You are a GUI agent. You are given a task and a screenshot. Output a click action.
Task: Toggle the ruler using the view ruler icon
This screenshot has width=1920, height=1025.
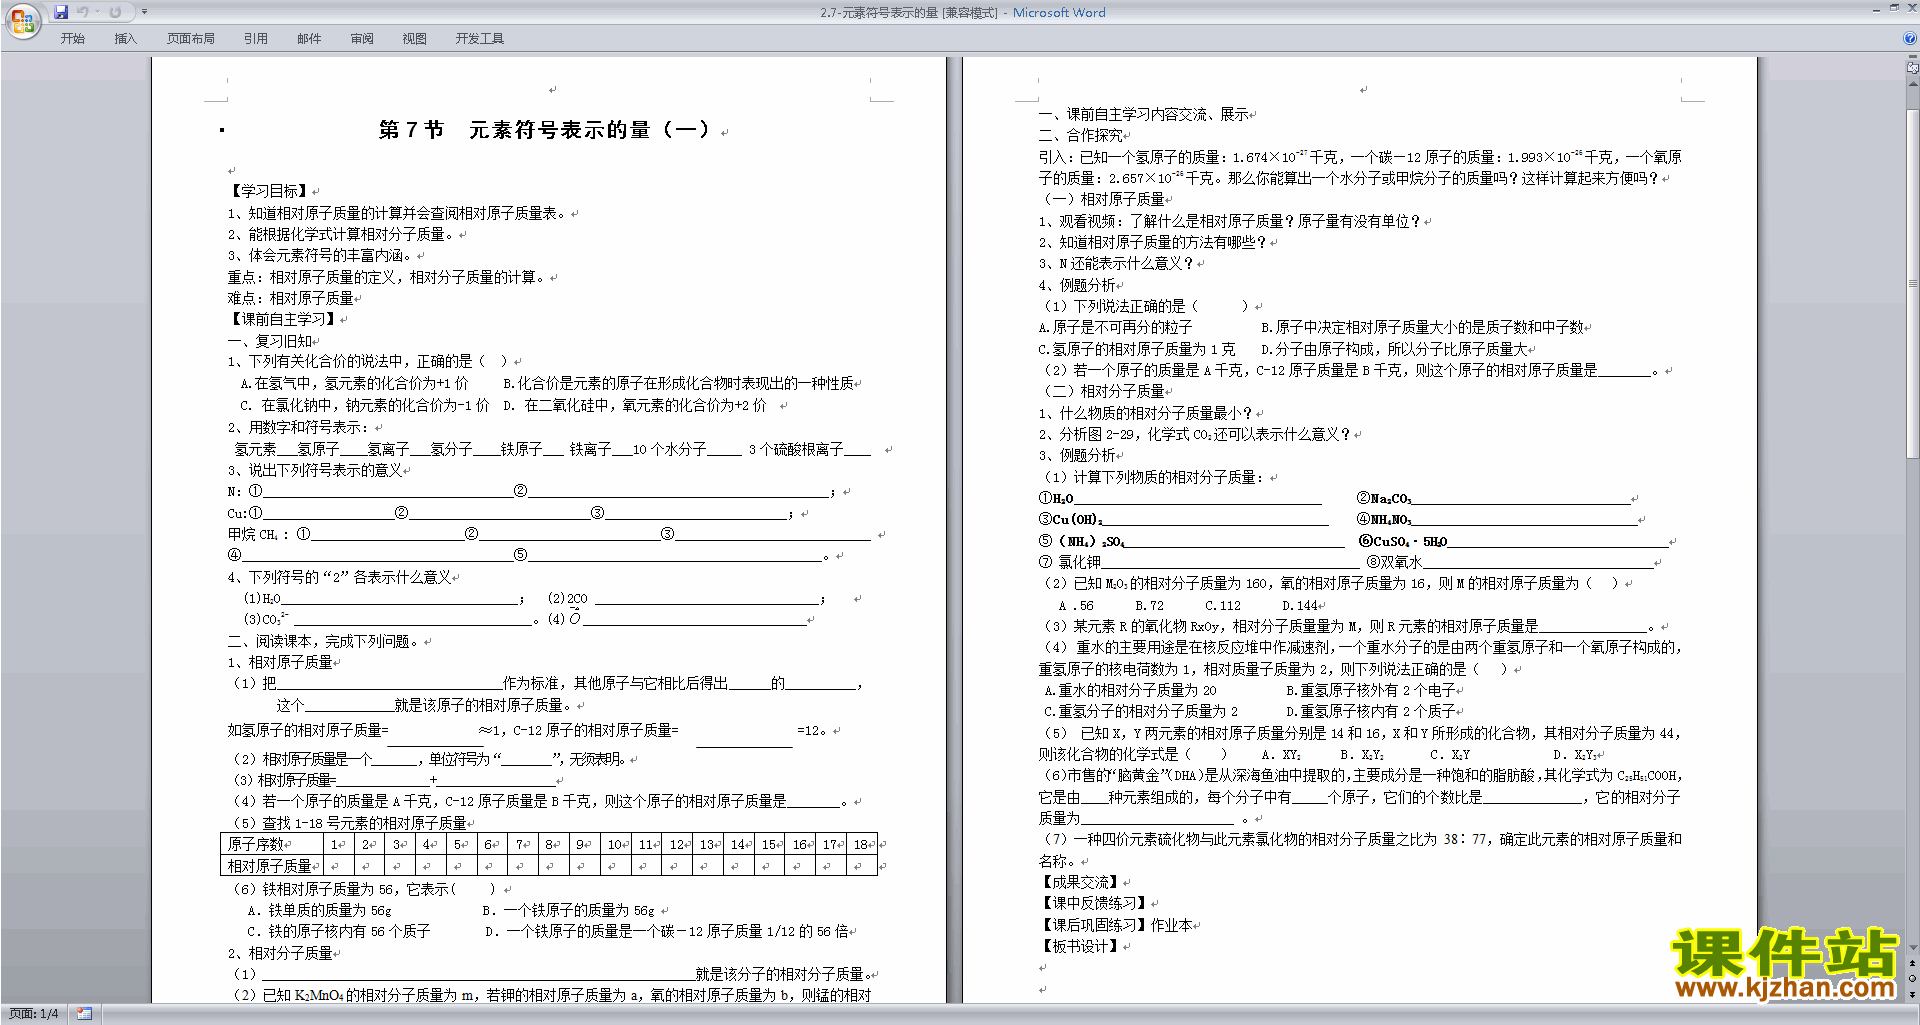pyautogui.click(x=1912, y=68)
